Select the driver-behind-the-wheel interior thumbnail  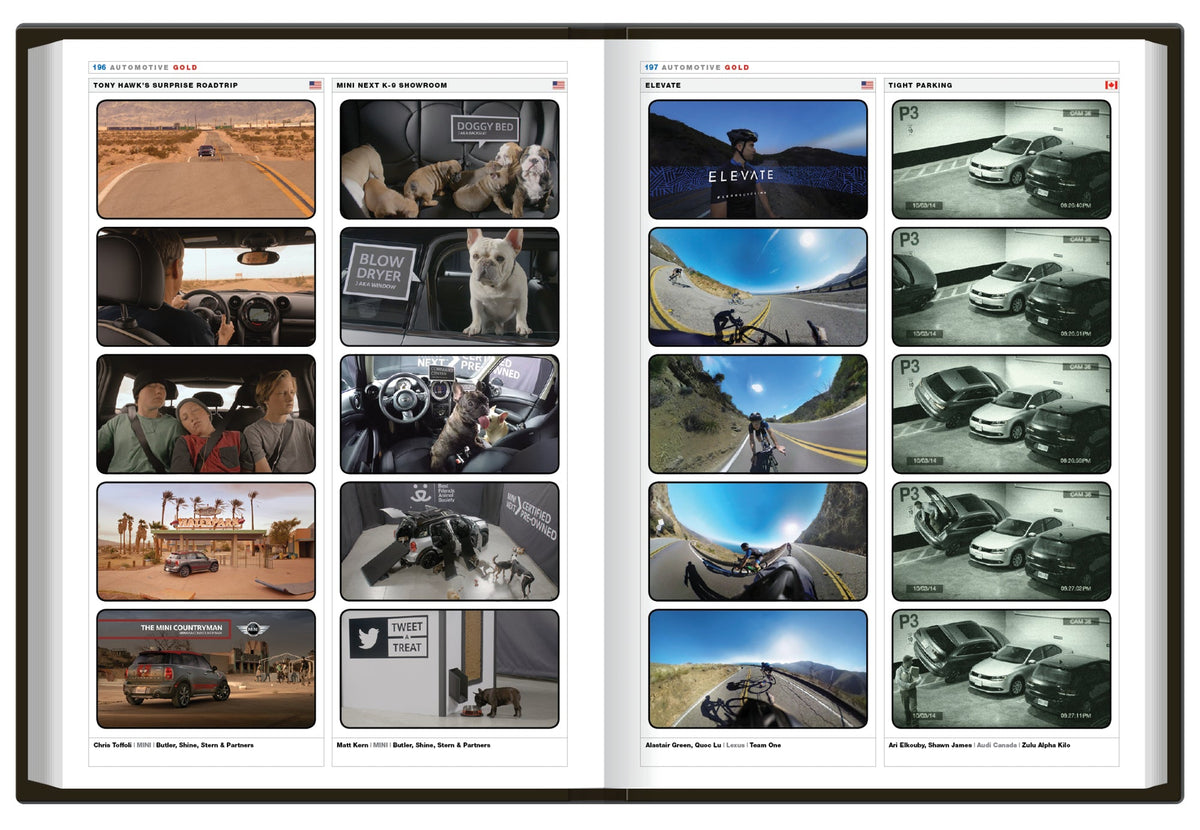click(x=206, y=287)
